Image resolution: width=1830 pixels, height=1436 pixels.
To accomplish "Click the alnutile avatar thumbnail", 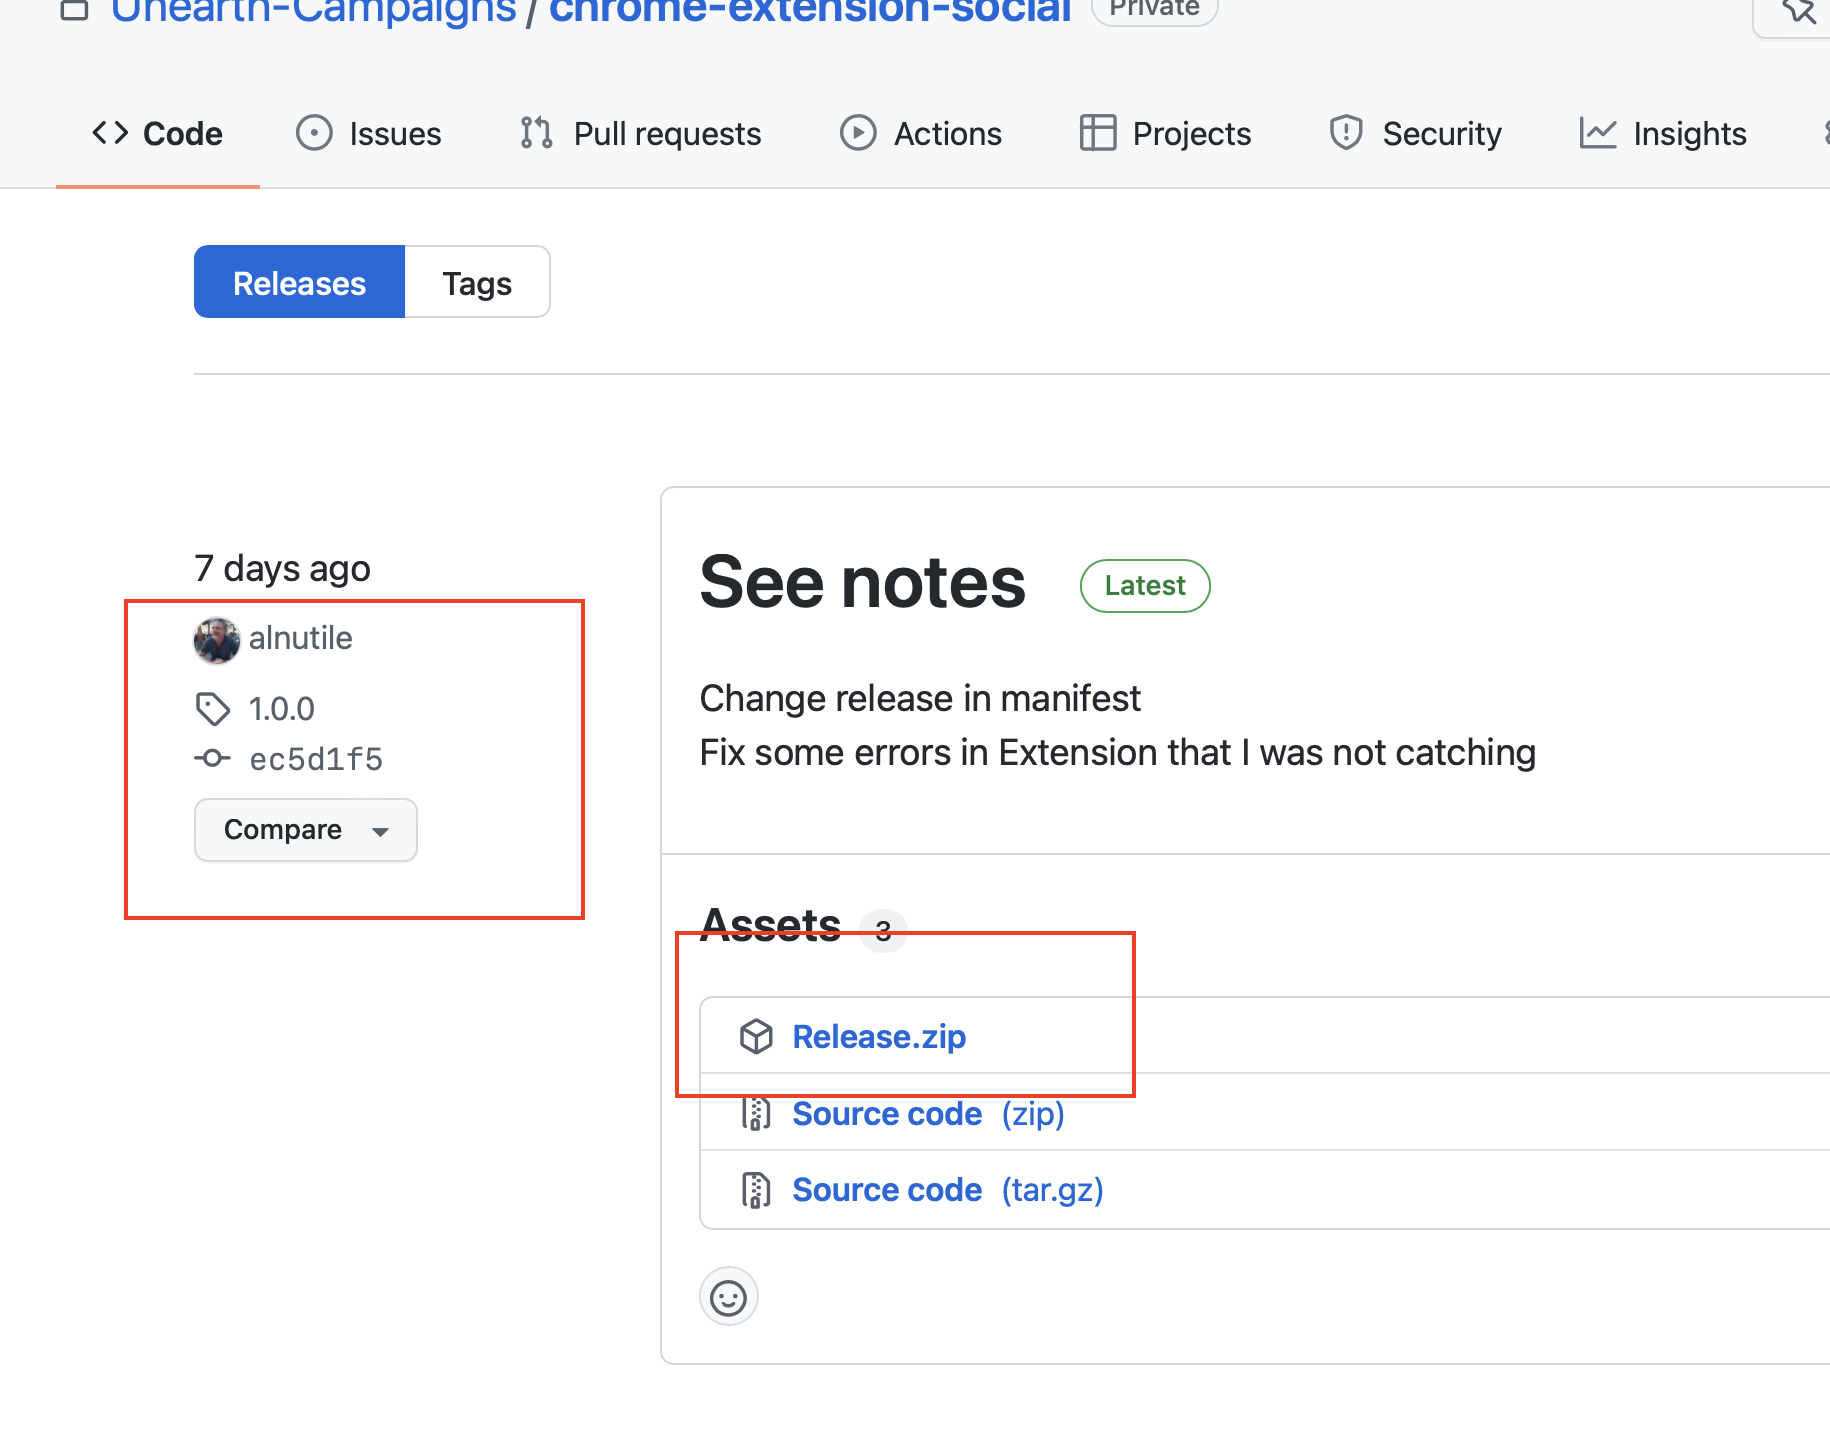I will point(215,640).
